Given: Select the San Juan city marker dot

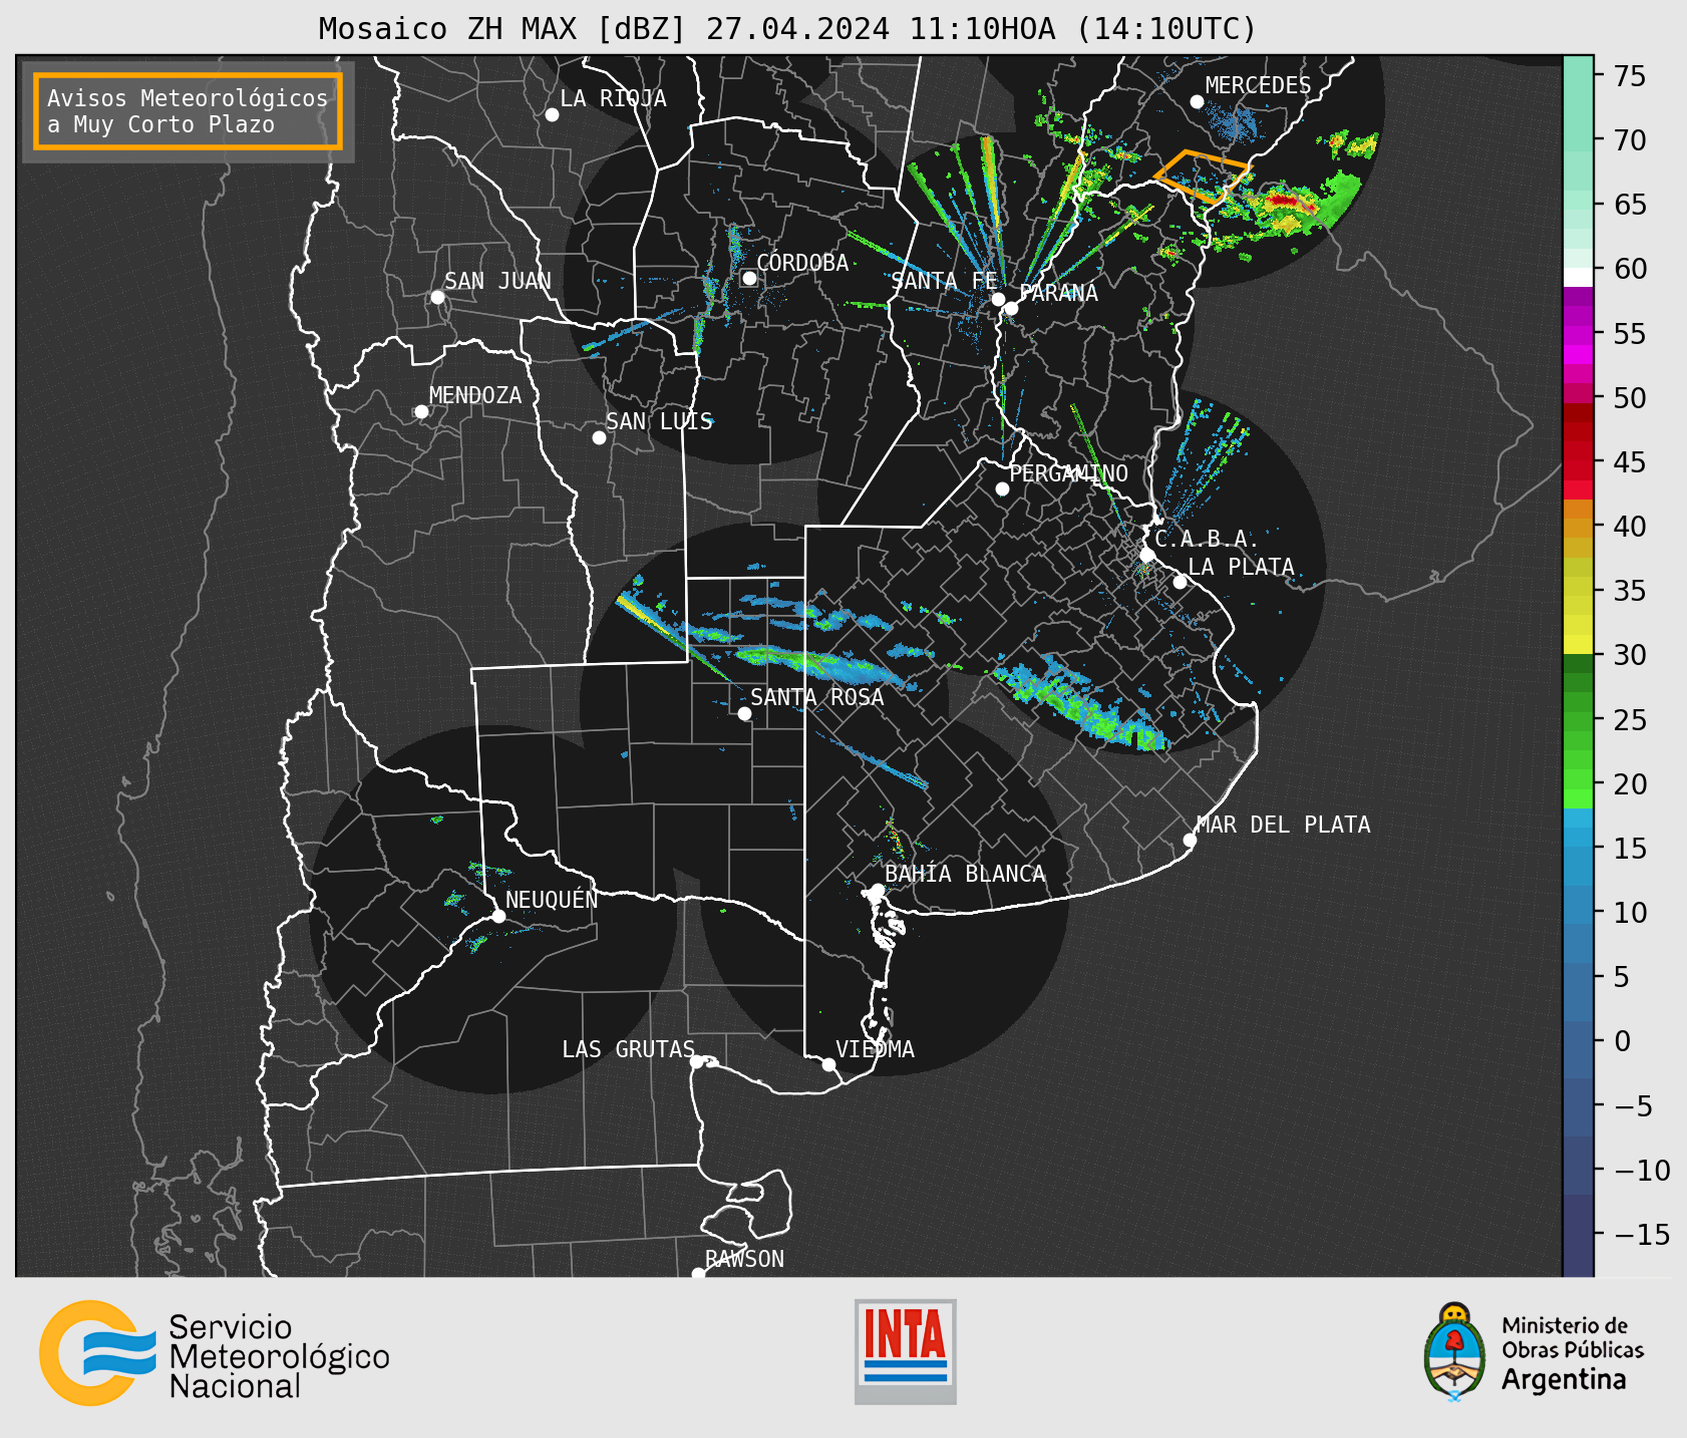Looking at the screenshot, I should coord(437,297).
